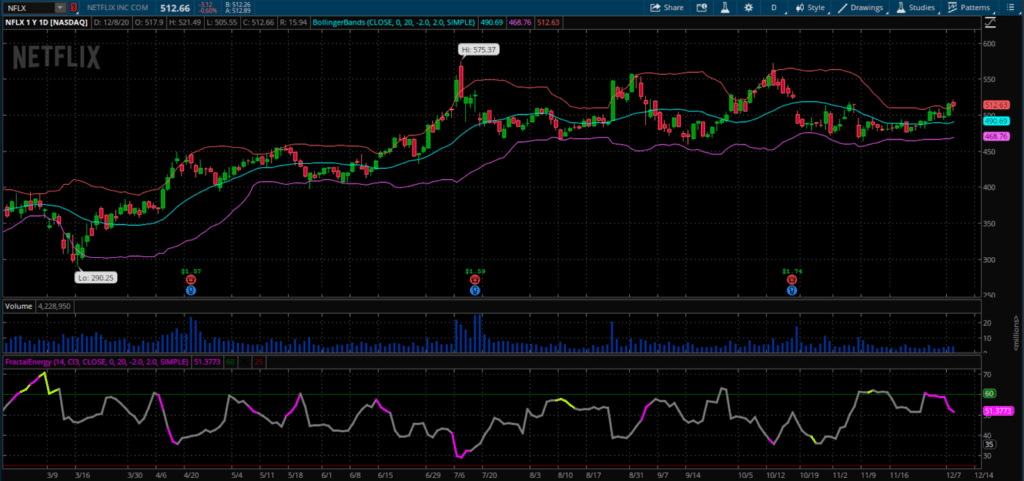Click the red 512.63 price axis tag
The width and height of the screenshot is (1024, 481).
tap(997, 105)
